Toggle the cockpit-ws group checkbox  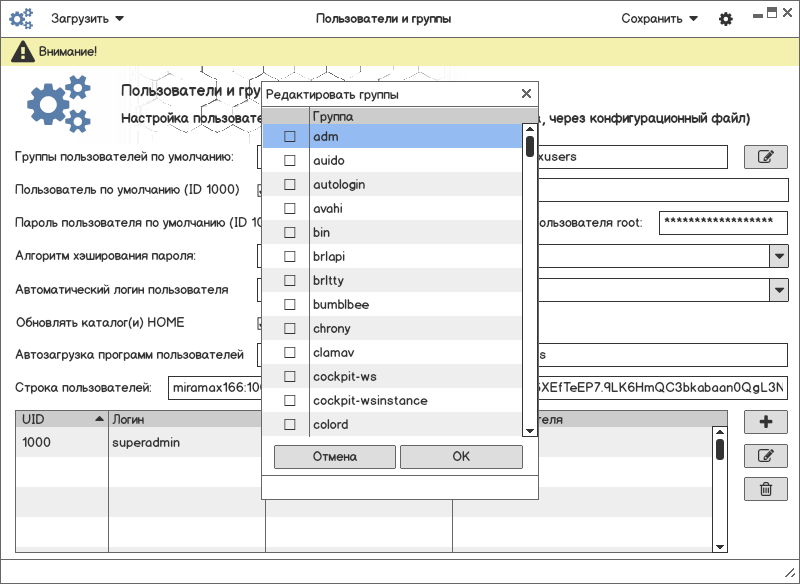tap(290, 376)
